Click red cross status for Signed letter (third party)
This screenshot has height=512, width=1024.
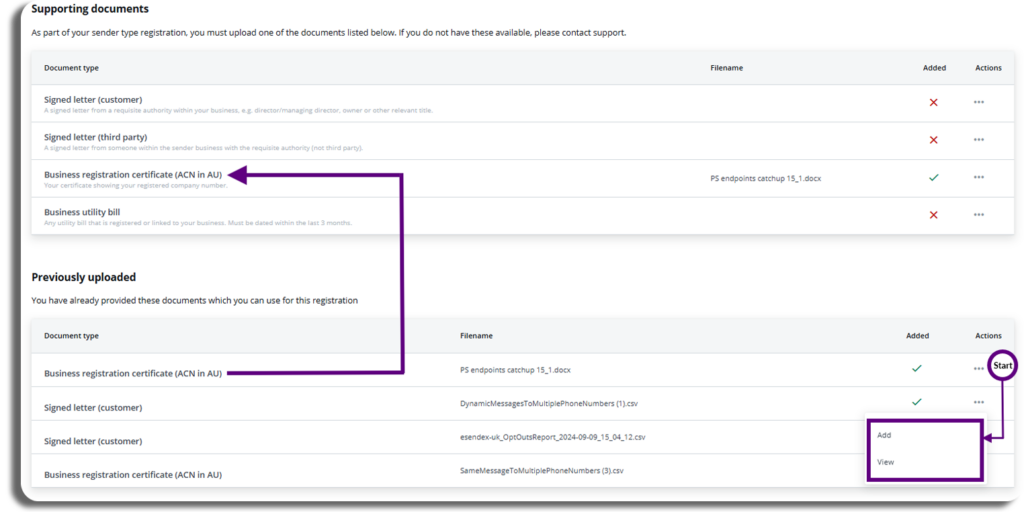[x=933, y=140]
